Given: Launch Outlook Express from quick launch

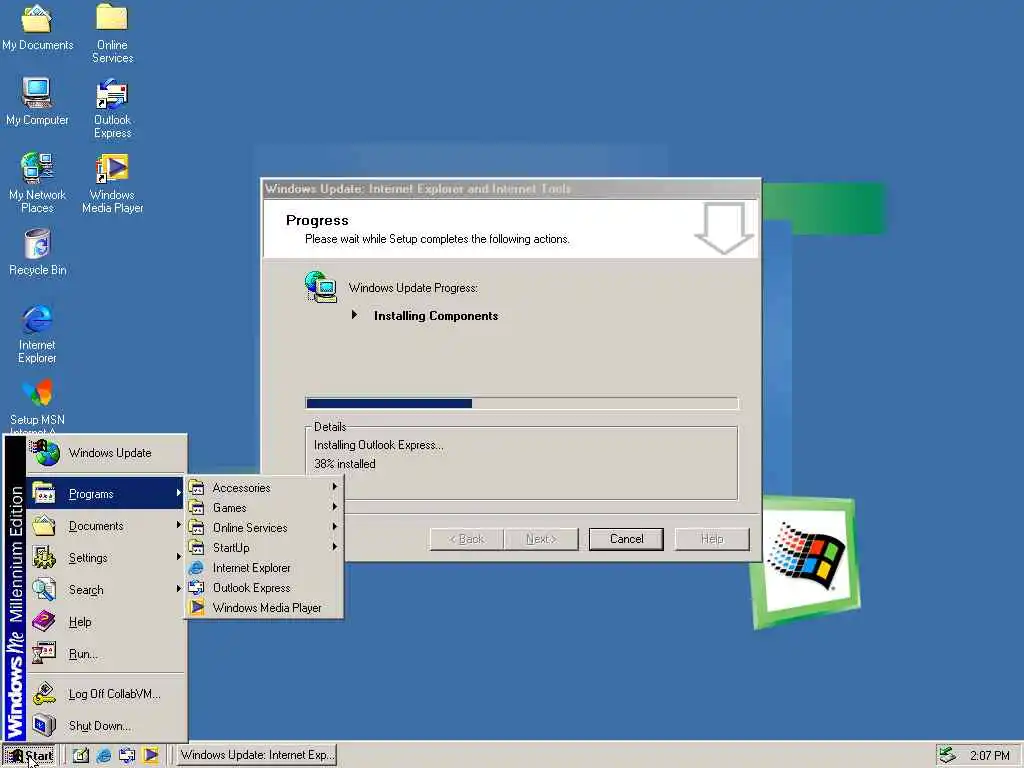Looking at the screenshot, I should 127,755.
